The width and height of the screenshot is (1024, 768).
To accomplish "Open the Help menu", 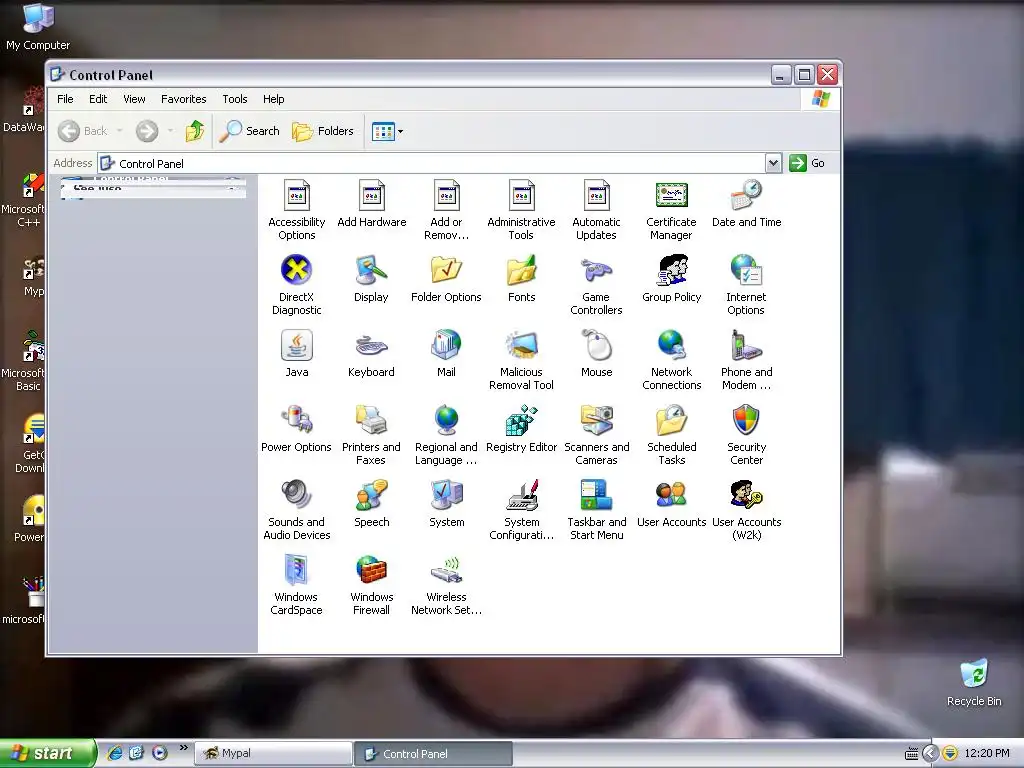I will 274,99.
